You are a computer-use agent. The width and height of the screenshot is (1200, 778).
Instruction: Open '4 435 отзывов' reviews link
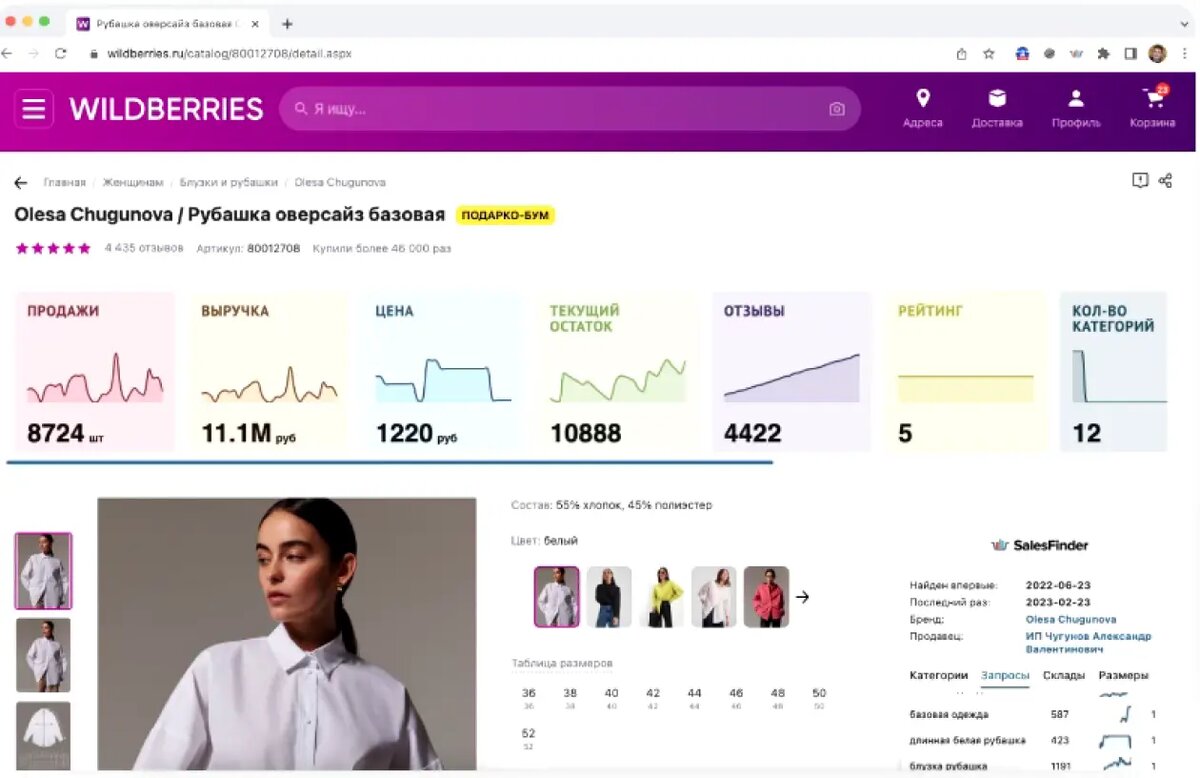[x=144, y=248]
